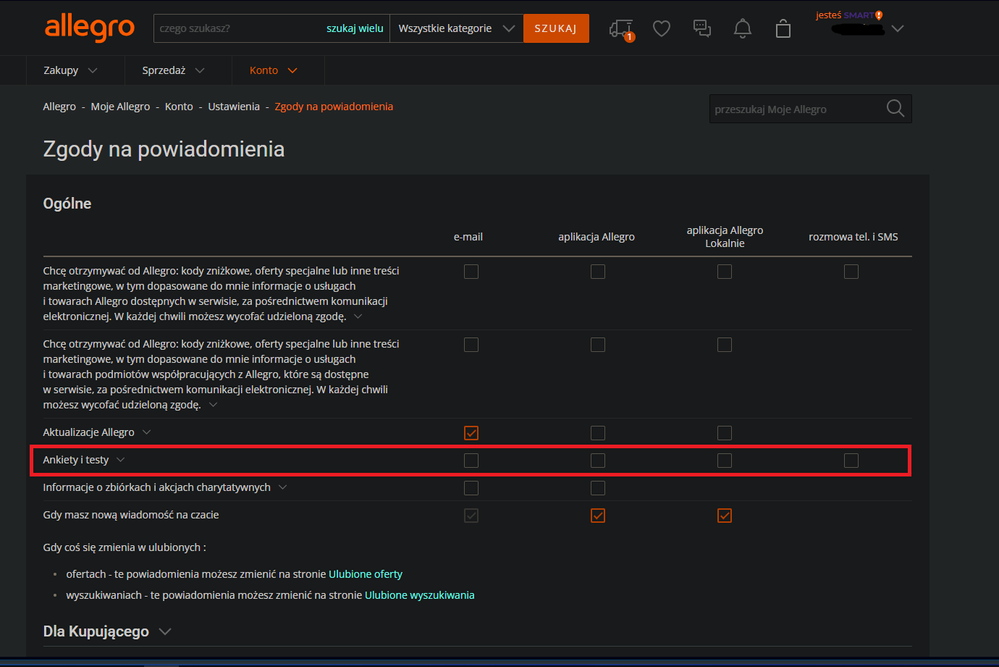Open the notifications bell icon
This screenshot has width=999, height=667.
(x=742, y=28)
